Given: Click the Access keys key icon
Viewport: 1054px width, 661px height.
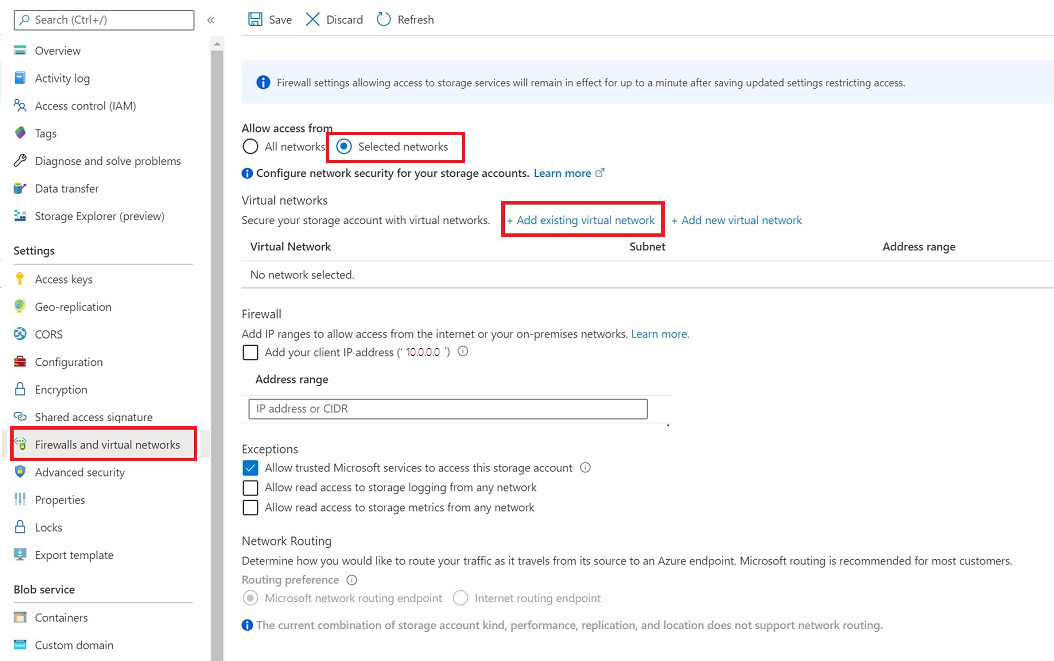Looking at the screenshot, I should coord(20,279).
